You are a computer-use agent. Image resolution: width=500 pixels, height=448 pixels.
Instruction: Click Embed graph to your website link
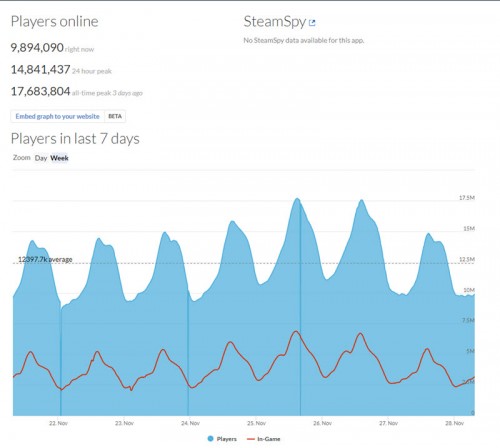point(57,116)
